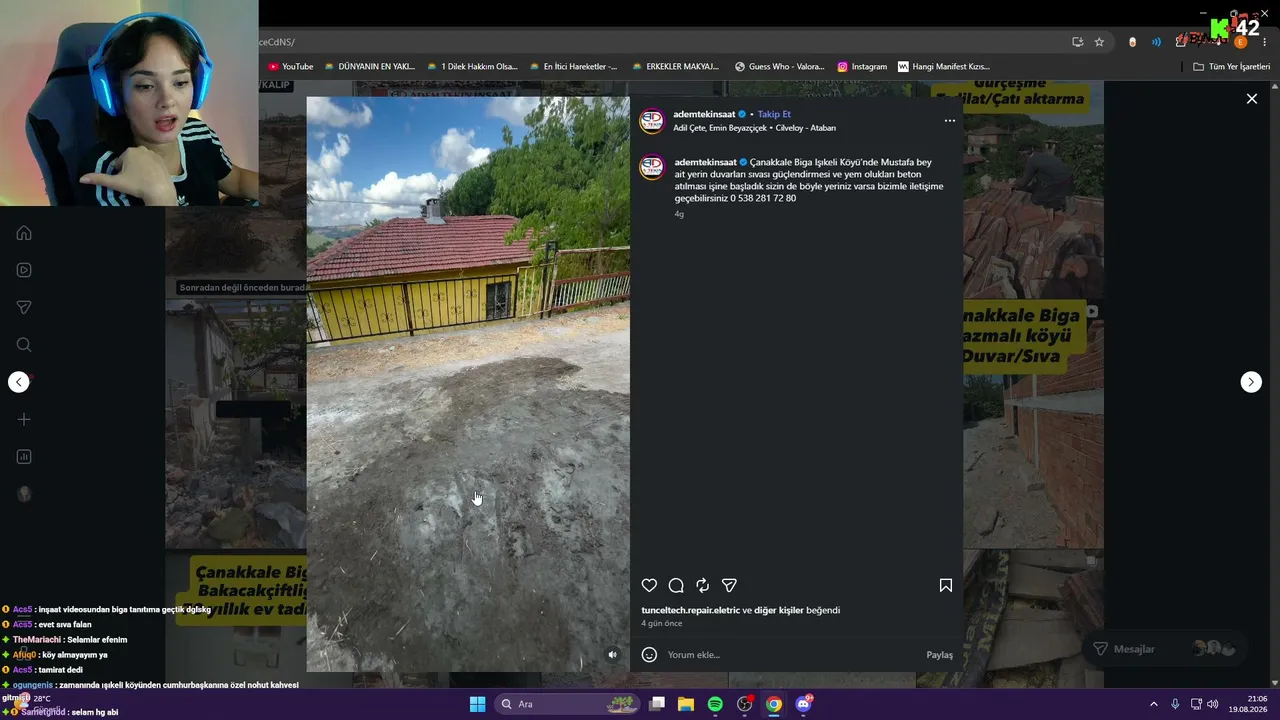Open Direct messages paper-plane icon in sidebar
Viewport: 1280px width, 720px height.
pos(24,307)
